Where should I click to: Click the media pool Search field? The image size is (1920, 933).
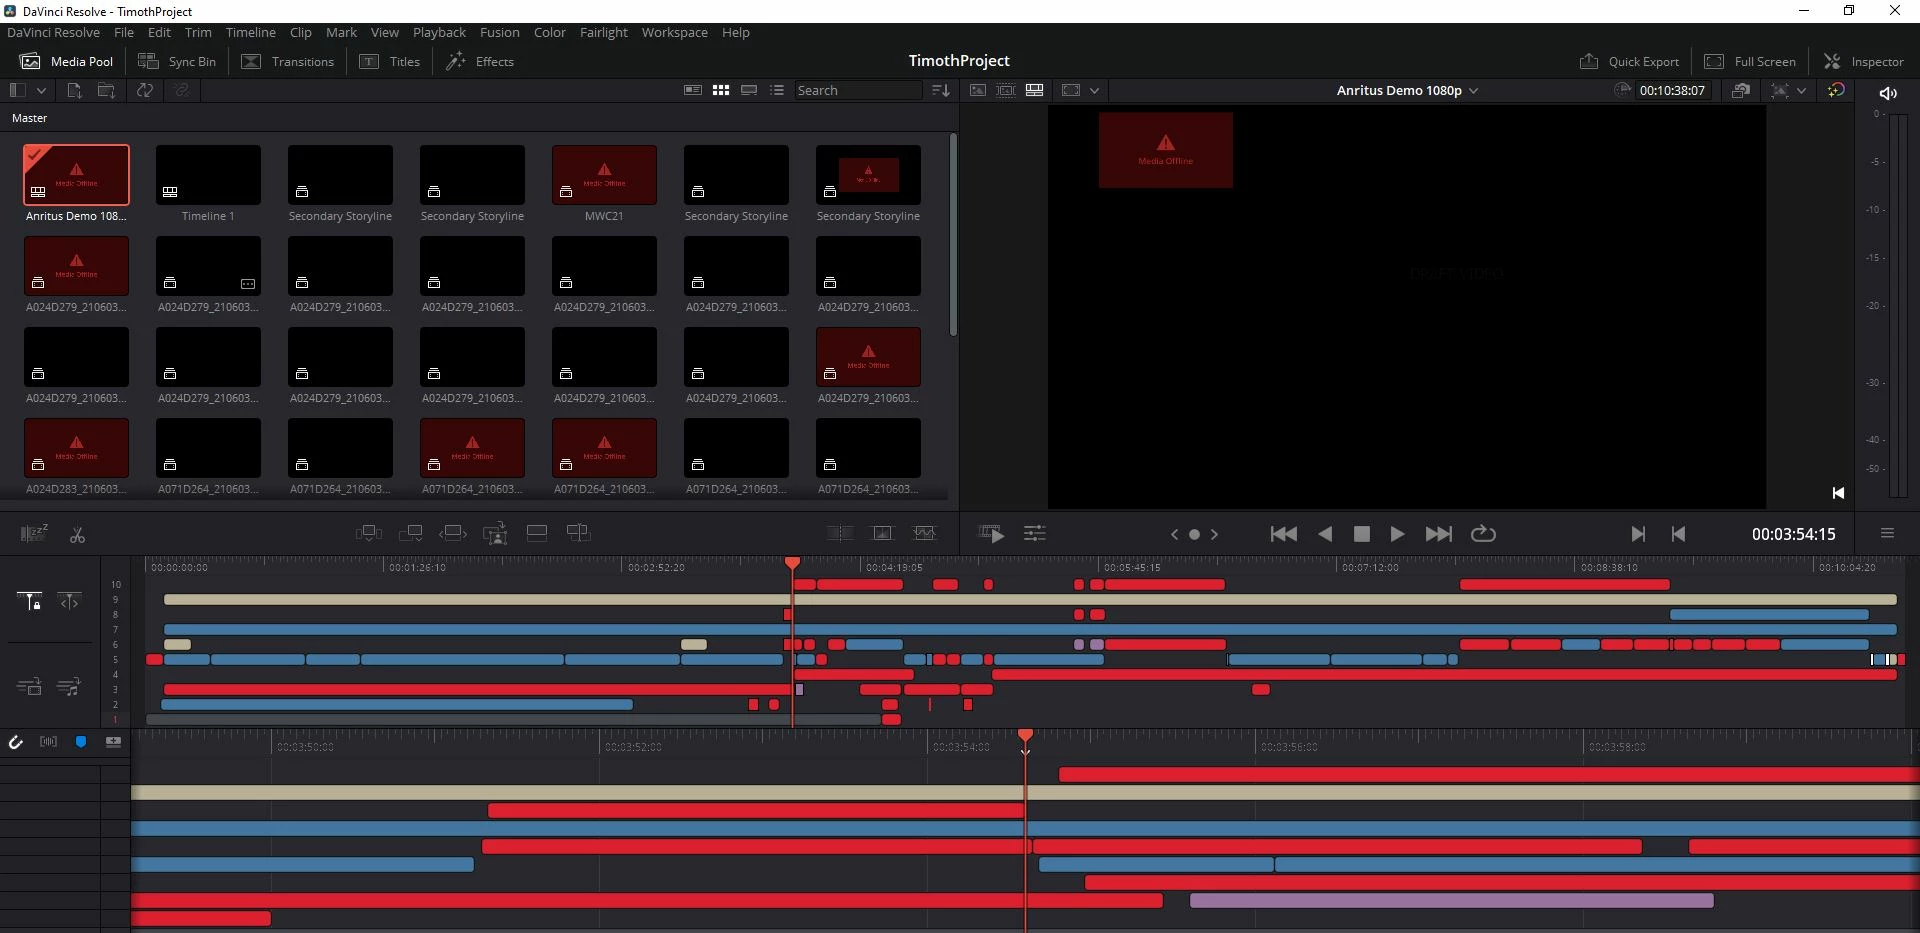[858, 90]
